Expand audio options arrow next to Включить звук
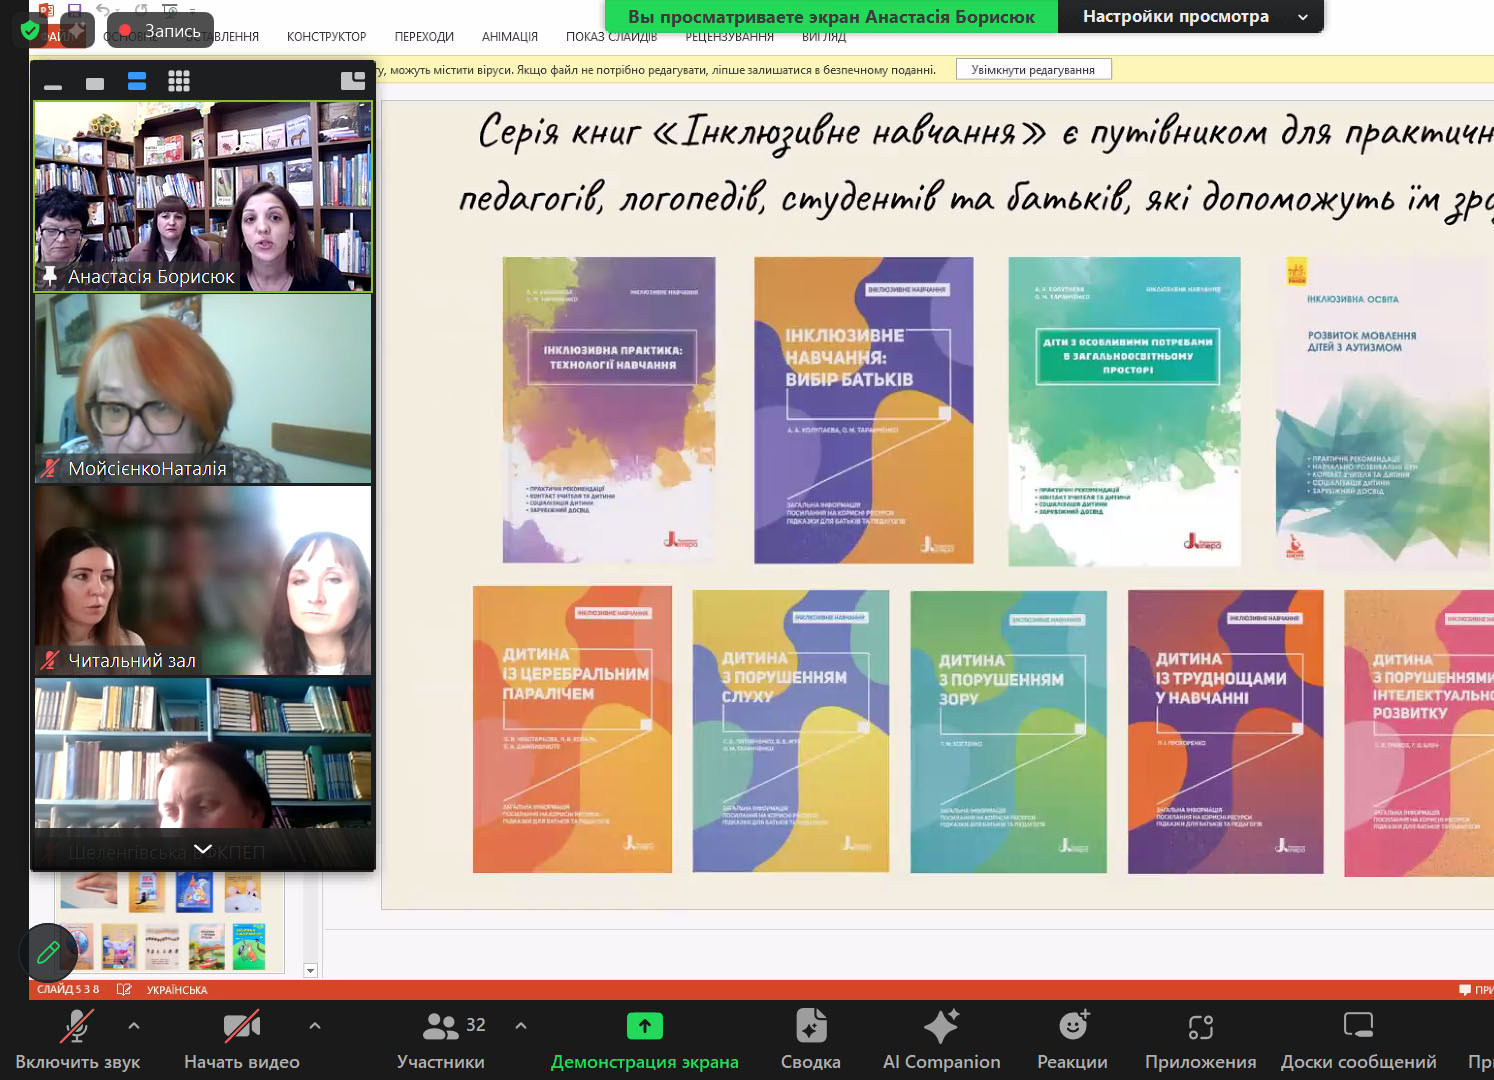The width and height of the screenshot is (1494, 1080). [x=134, y=1026]
